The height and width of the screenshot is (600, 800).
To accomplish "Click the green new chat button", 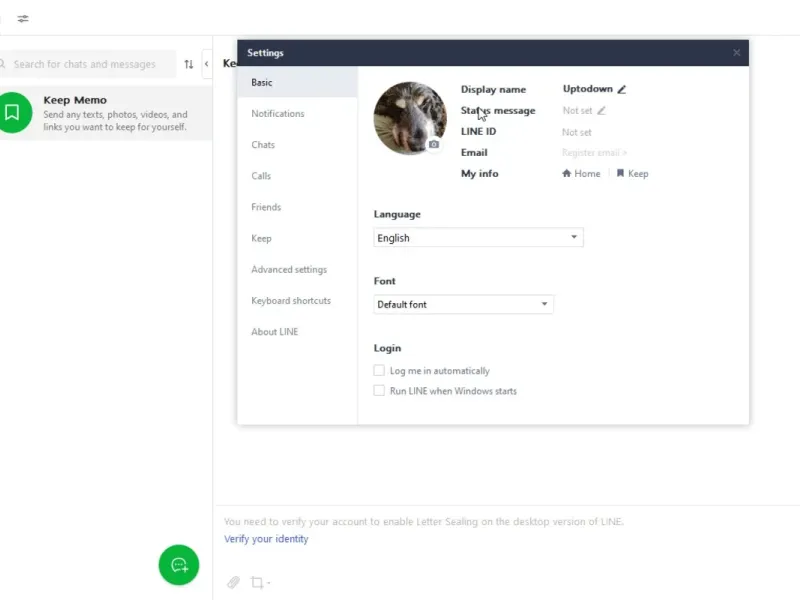I will pos(179,565).
